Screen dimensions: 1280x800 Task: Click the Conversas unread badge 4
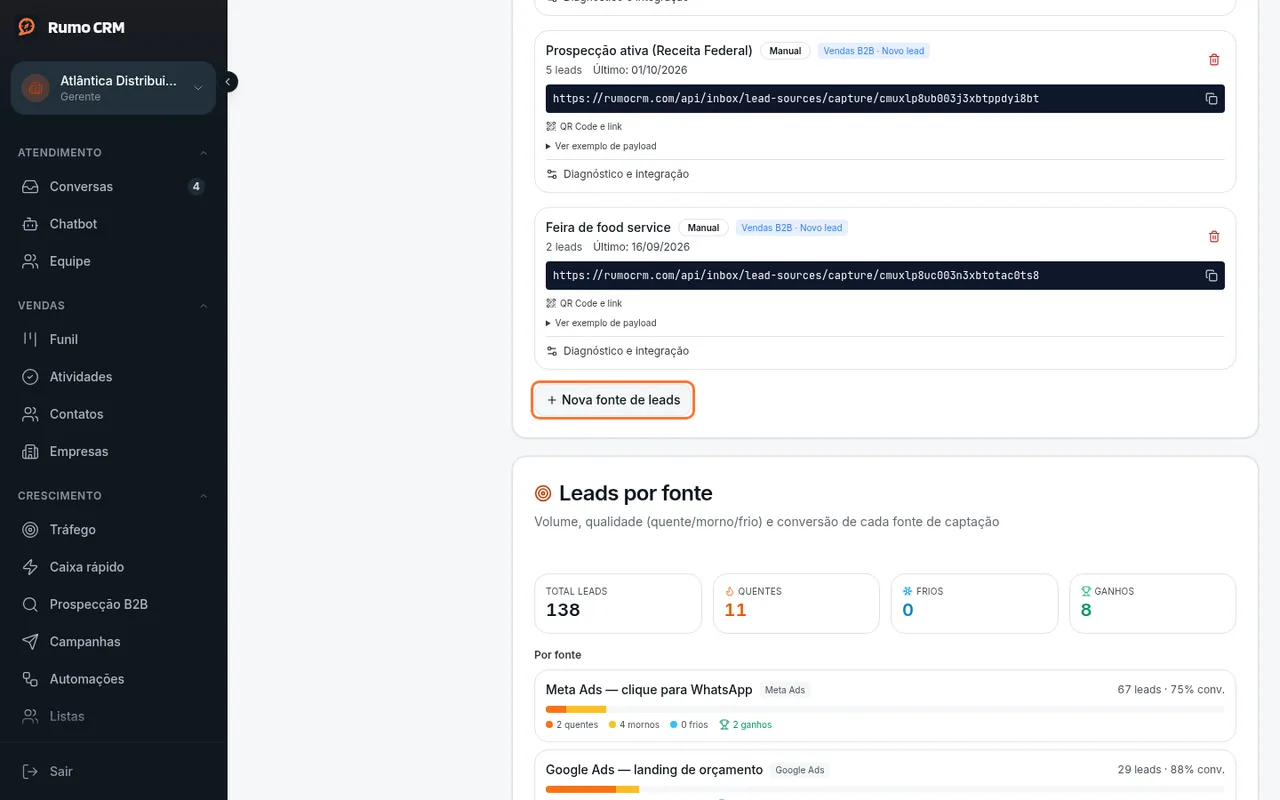tap(196, 186)
